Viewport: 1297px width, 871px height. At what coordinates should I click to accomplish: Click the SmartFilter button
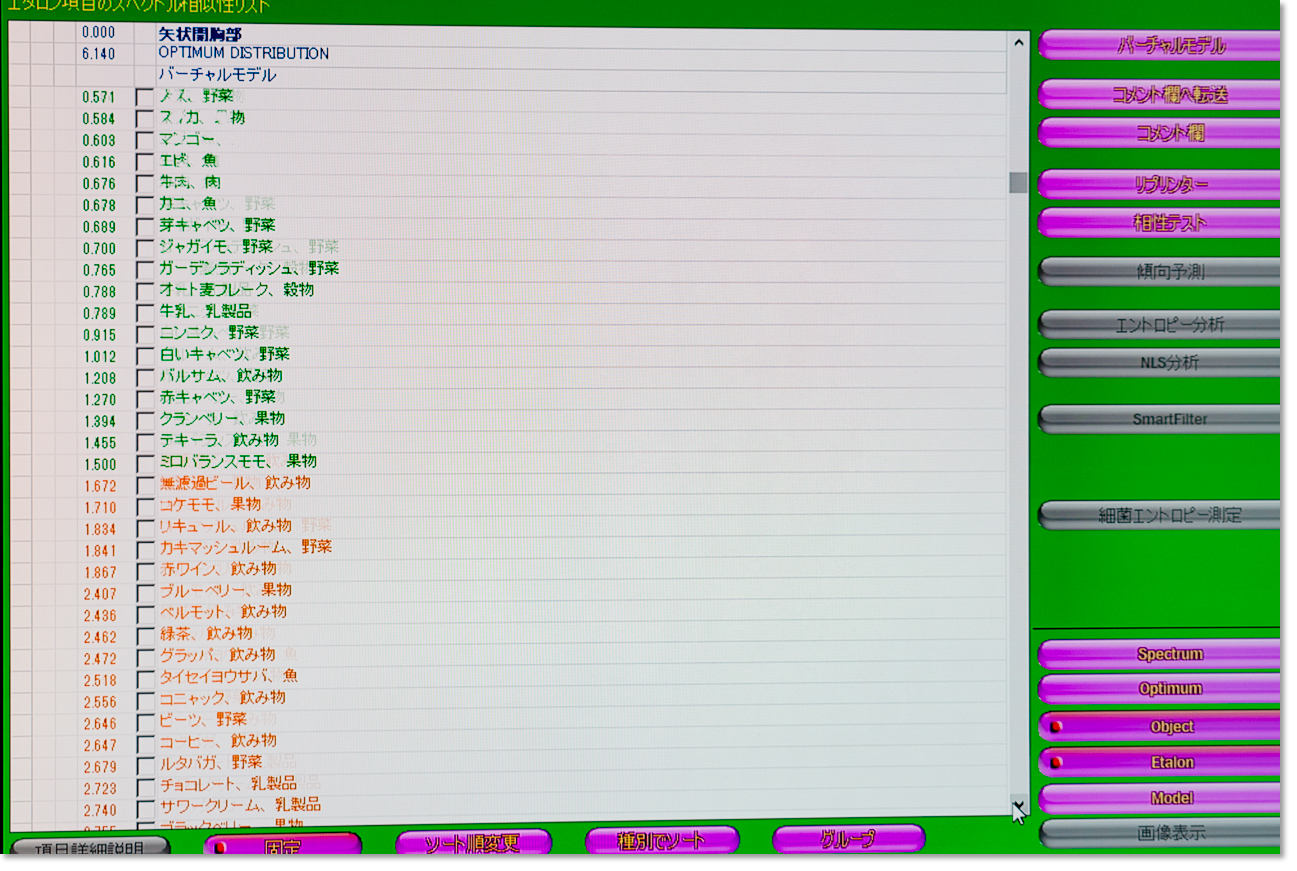coord(1160,419)
